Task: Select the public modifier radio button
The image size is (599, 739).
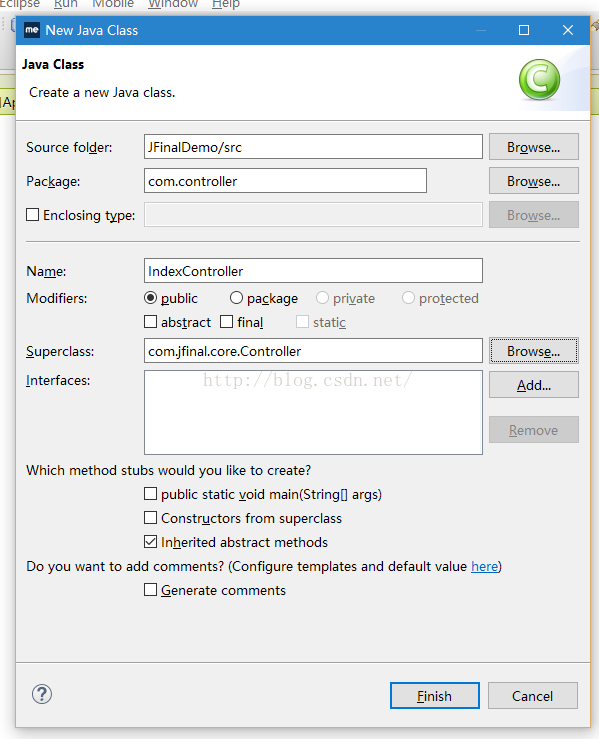Action: click(150, 298)
